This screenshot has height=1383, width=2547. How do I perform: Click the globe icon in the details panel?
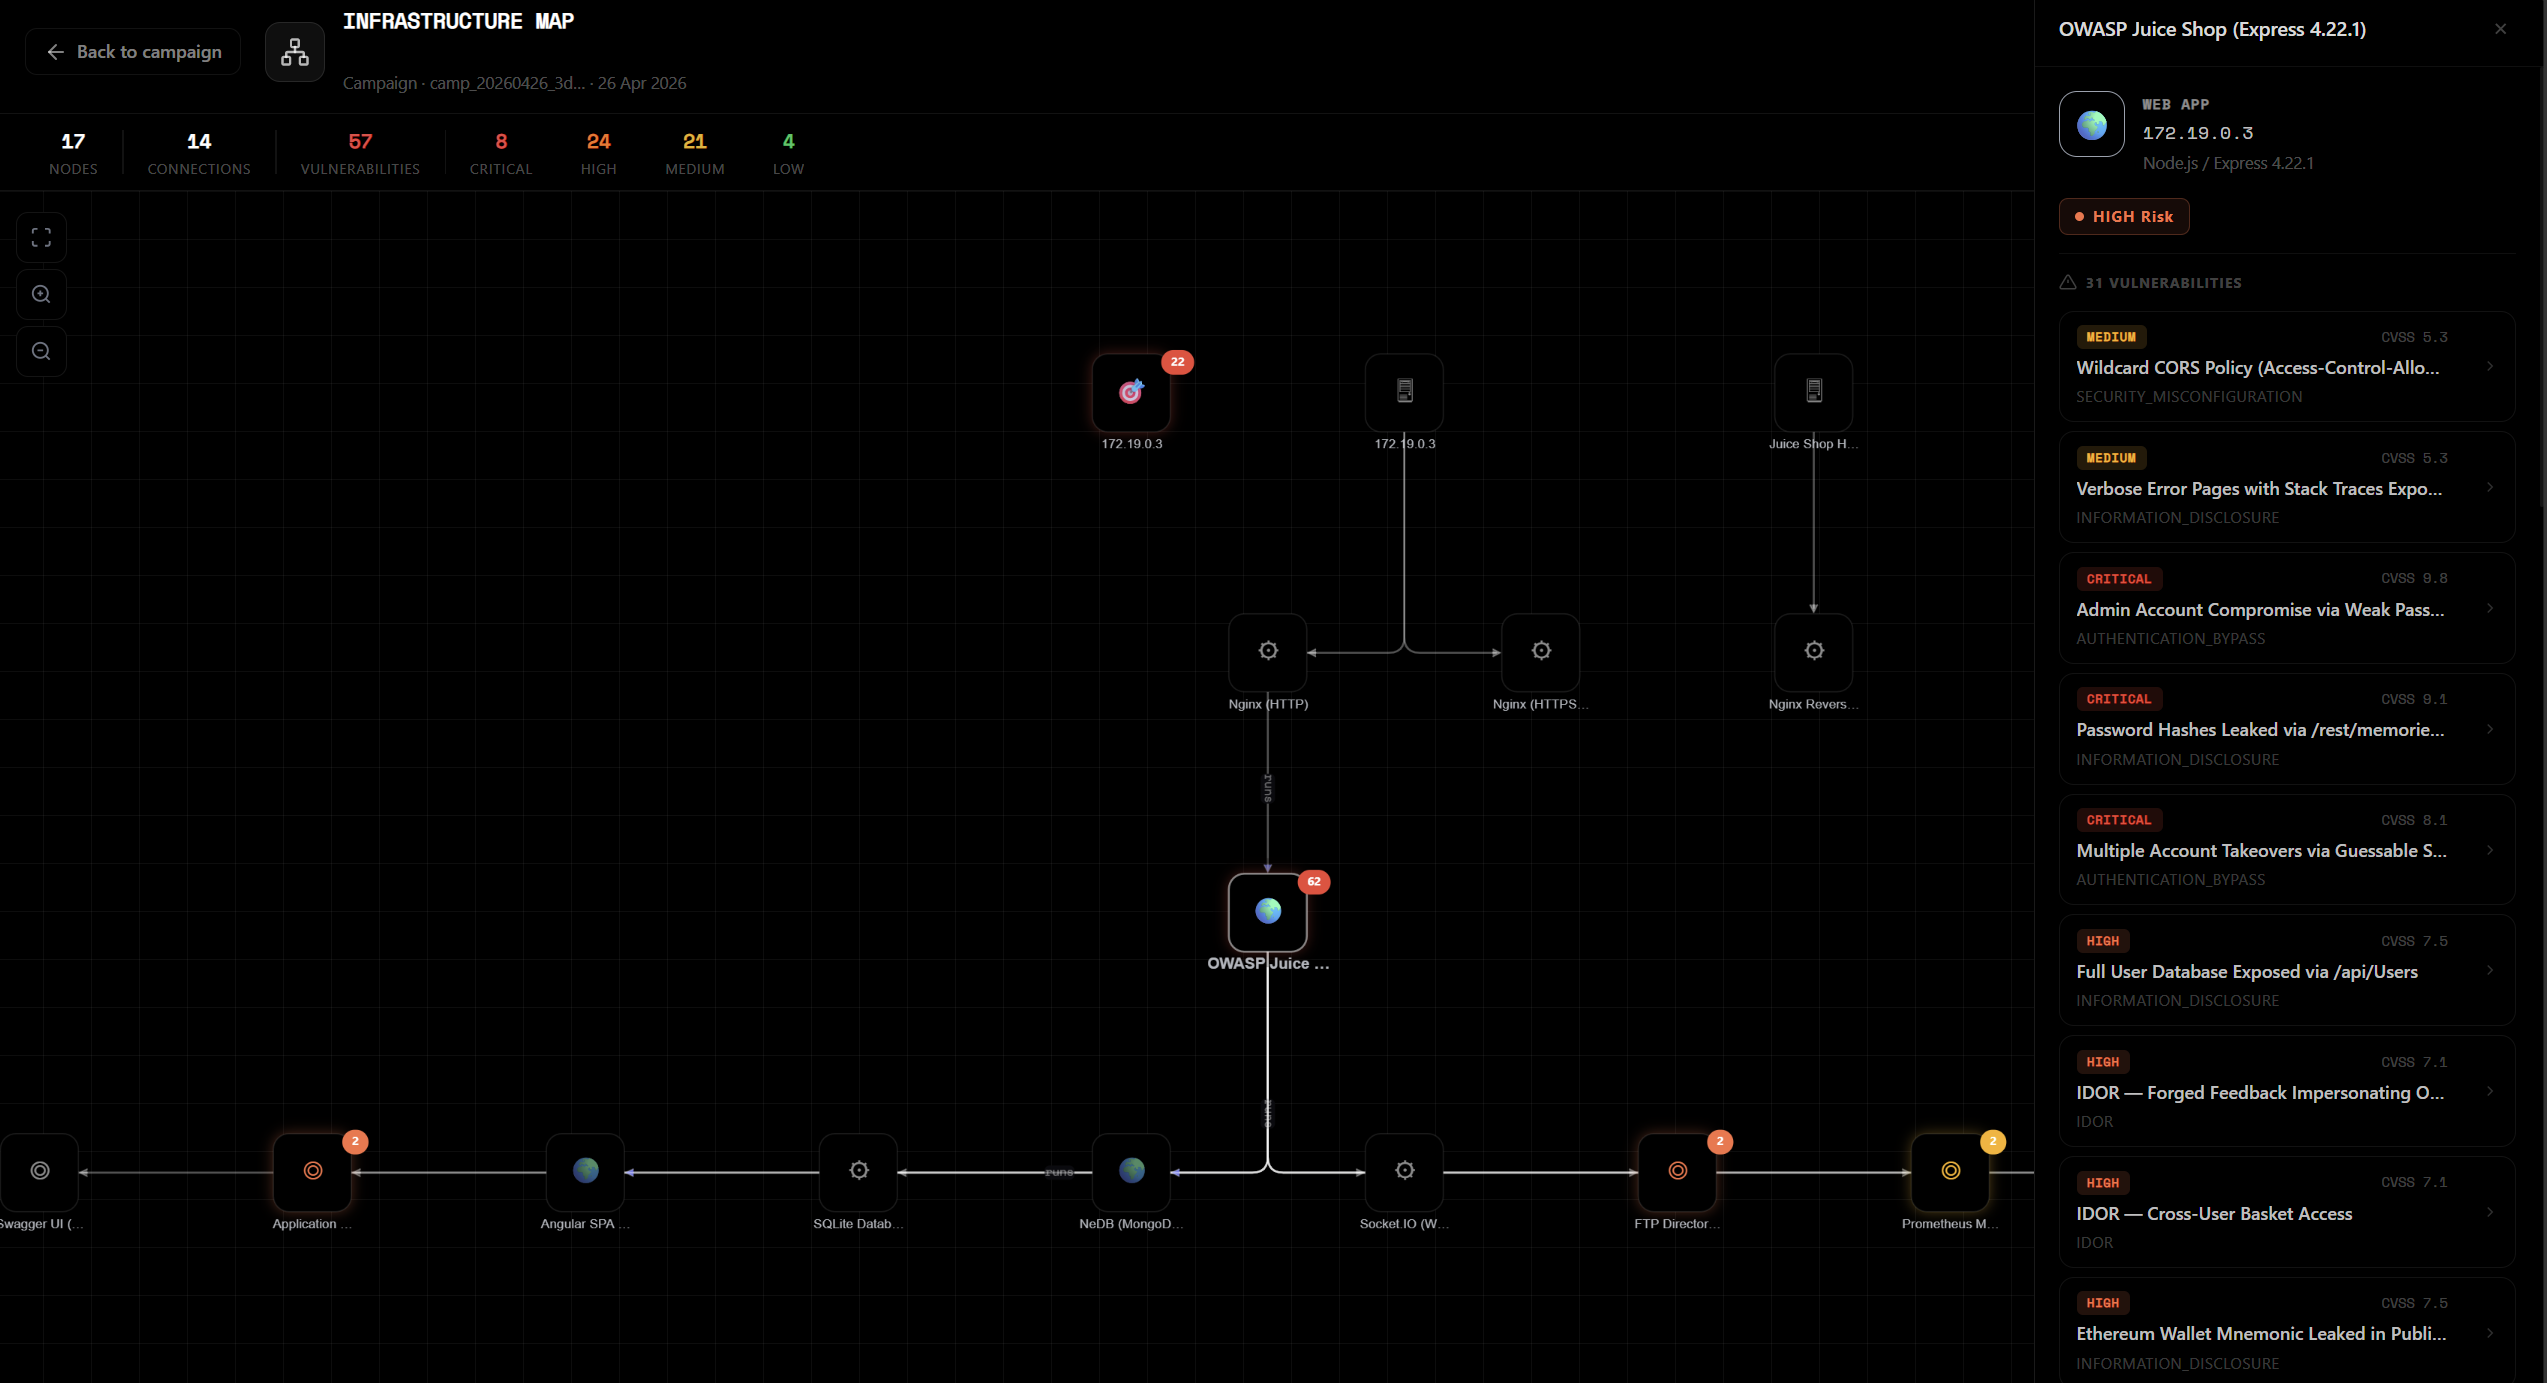(x=2092, y=125)
